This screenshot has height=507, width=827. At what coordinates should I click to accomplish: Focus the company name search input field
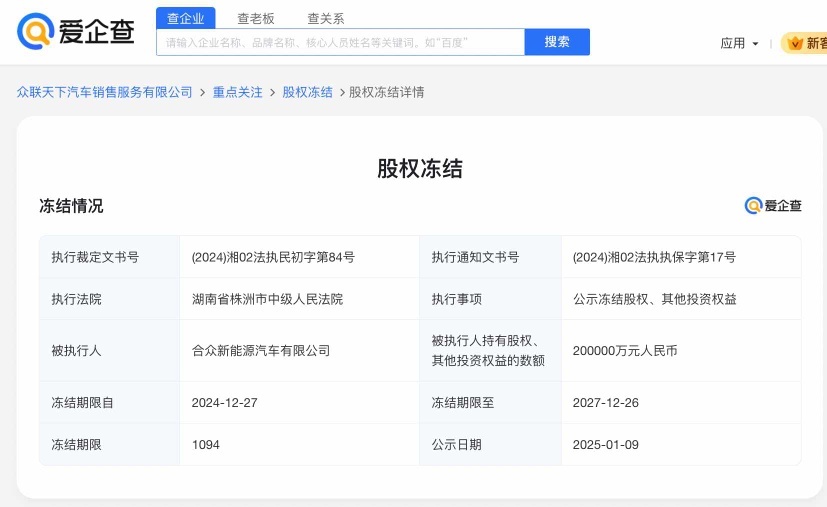[341, 42]
